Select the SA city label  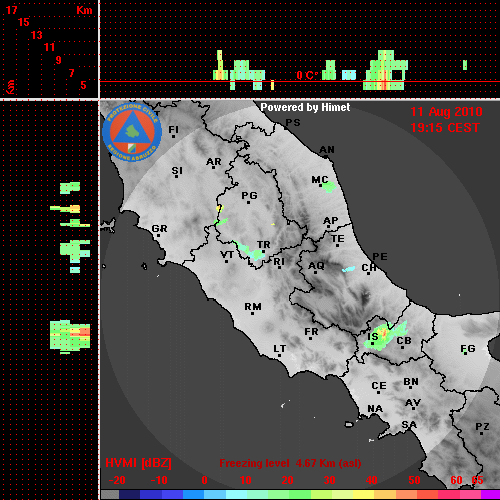point(409,425)
